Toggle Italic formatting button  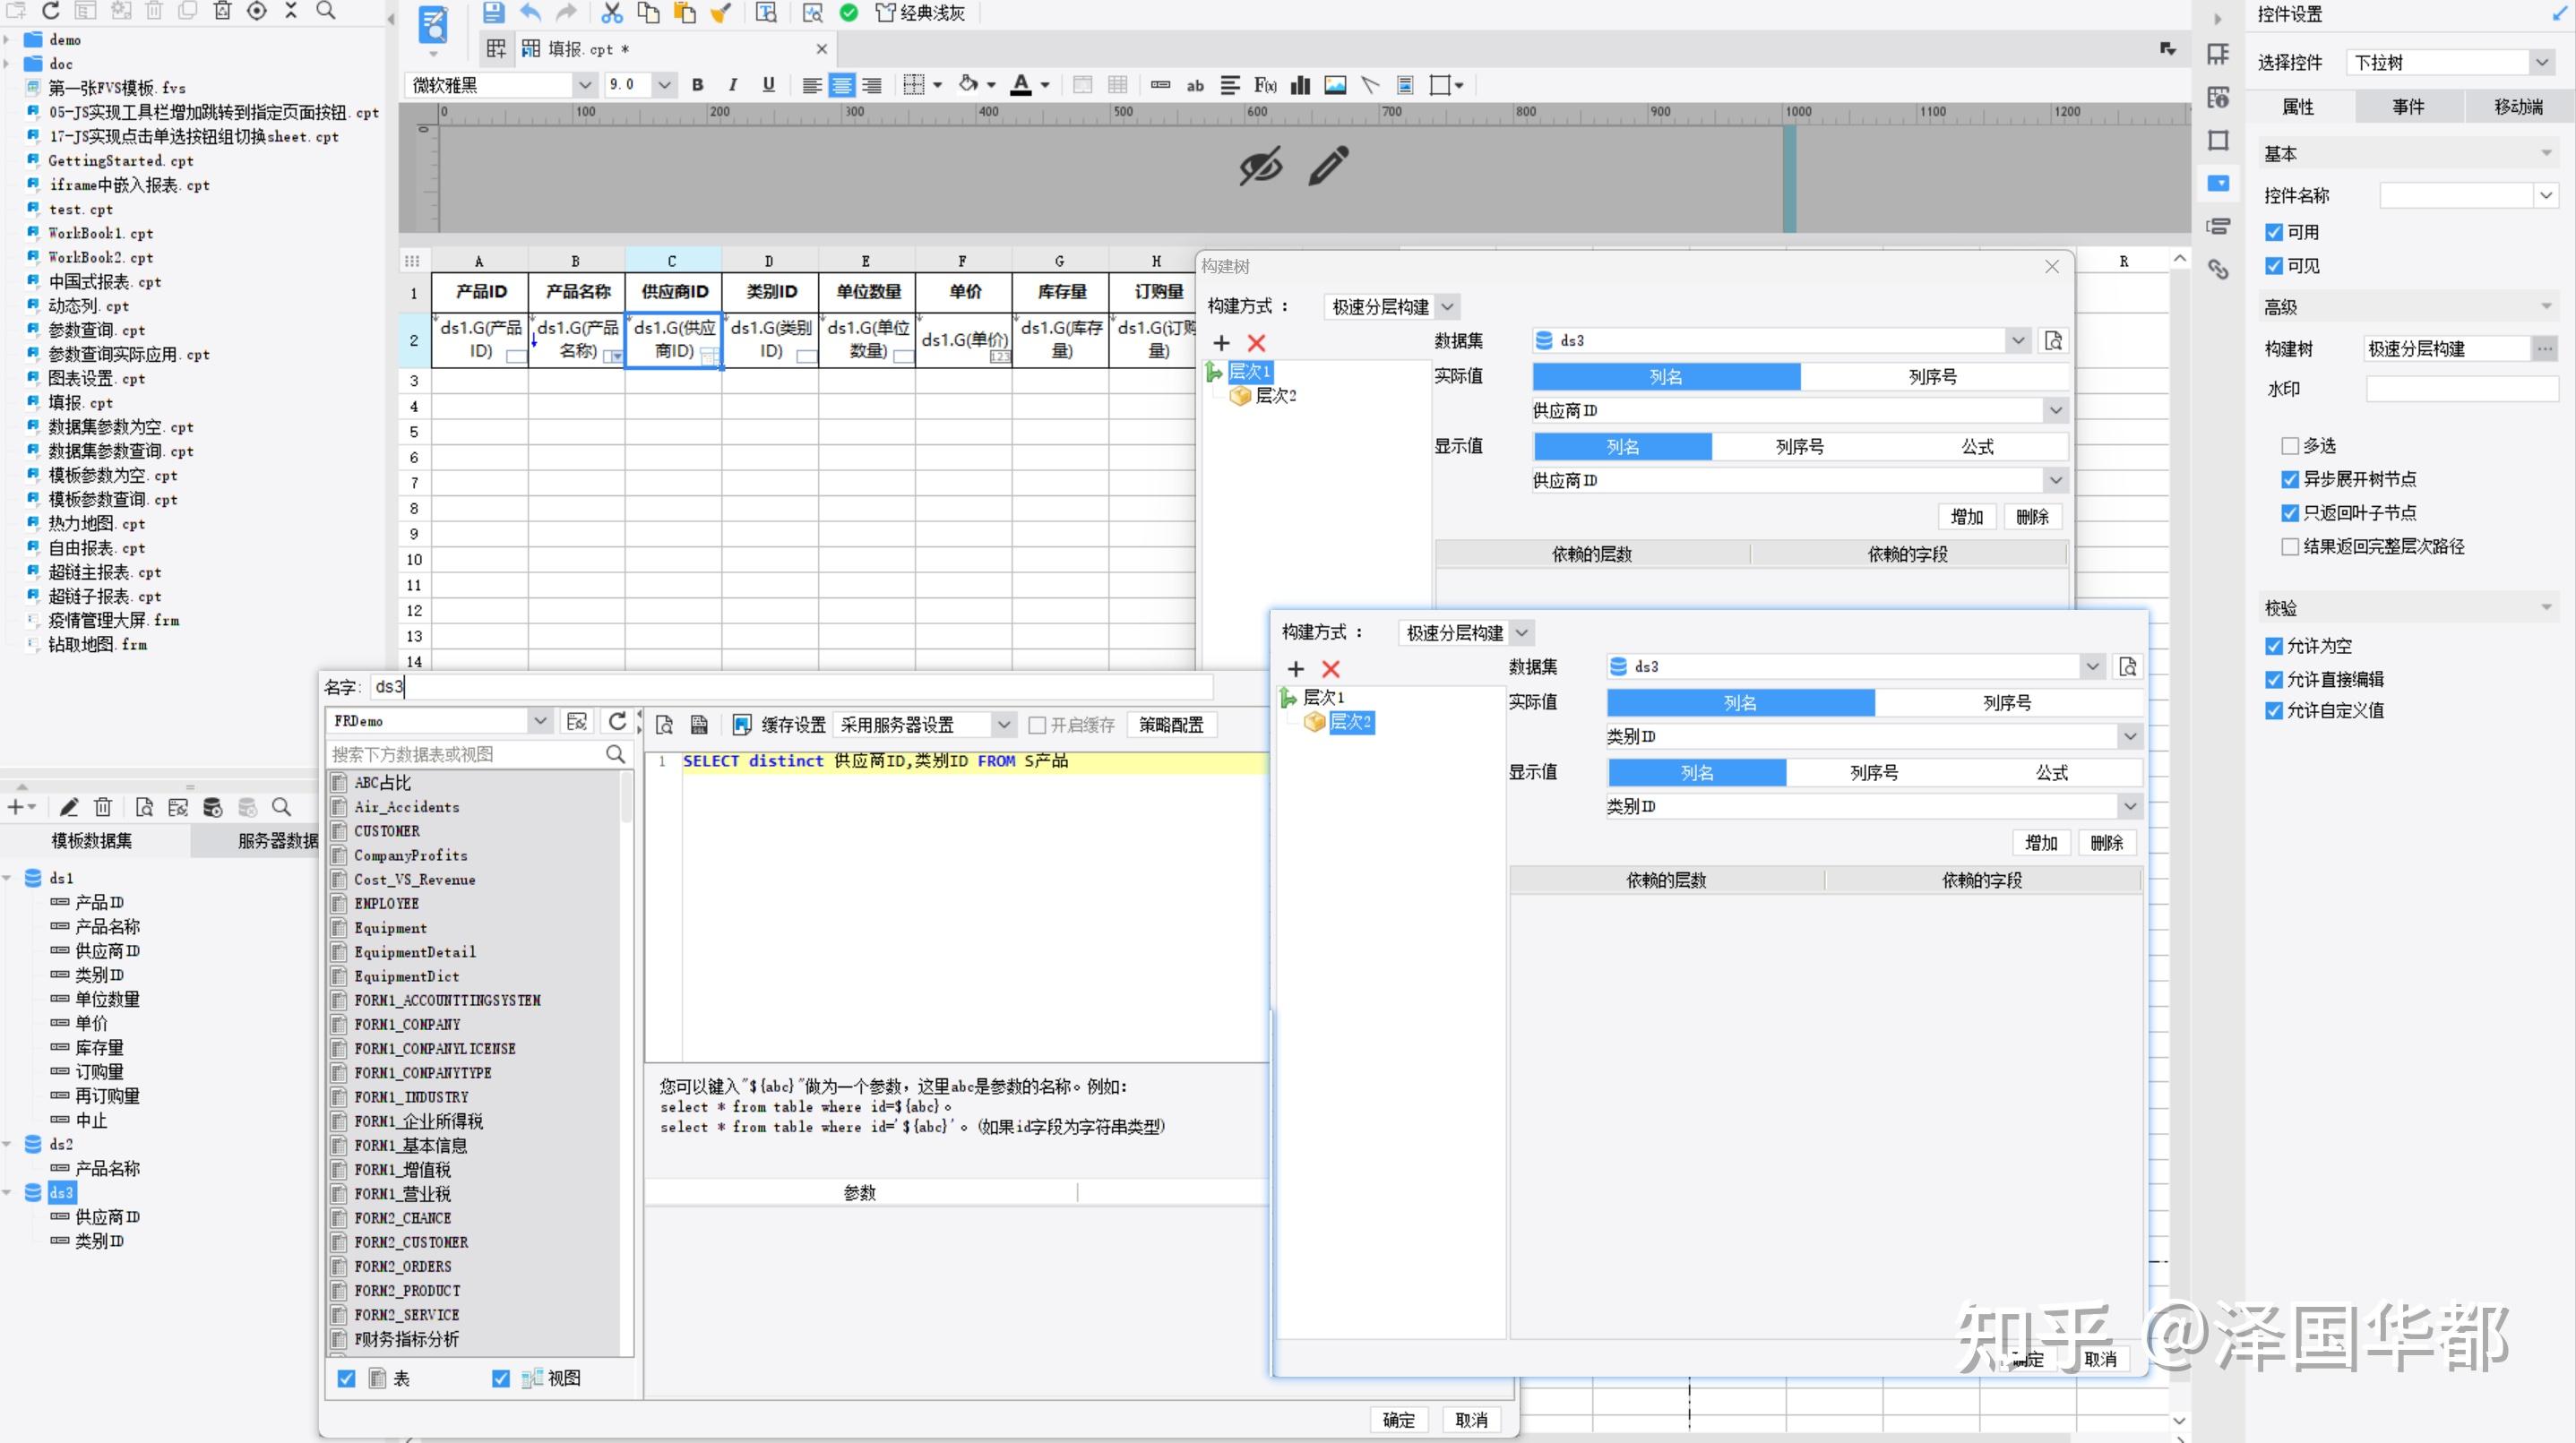pos(733,85)
